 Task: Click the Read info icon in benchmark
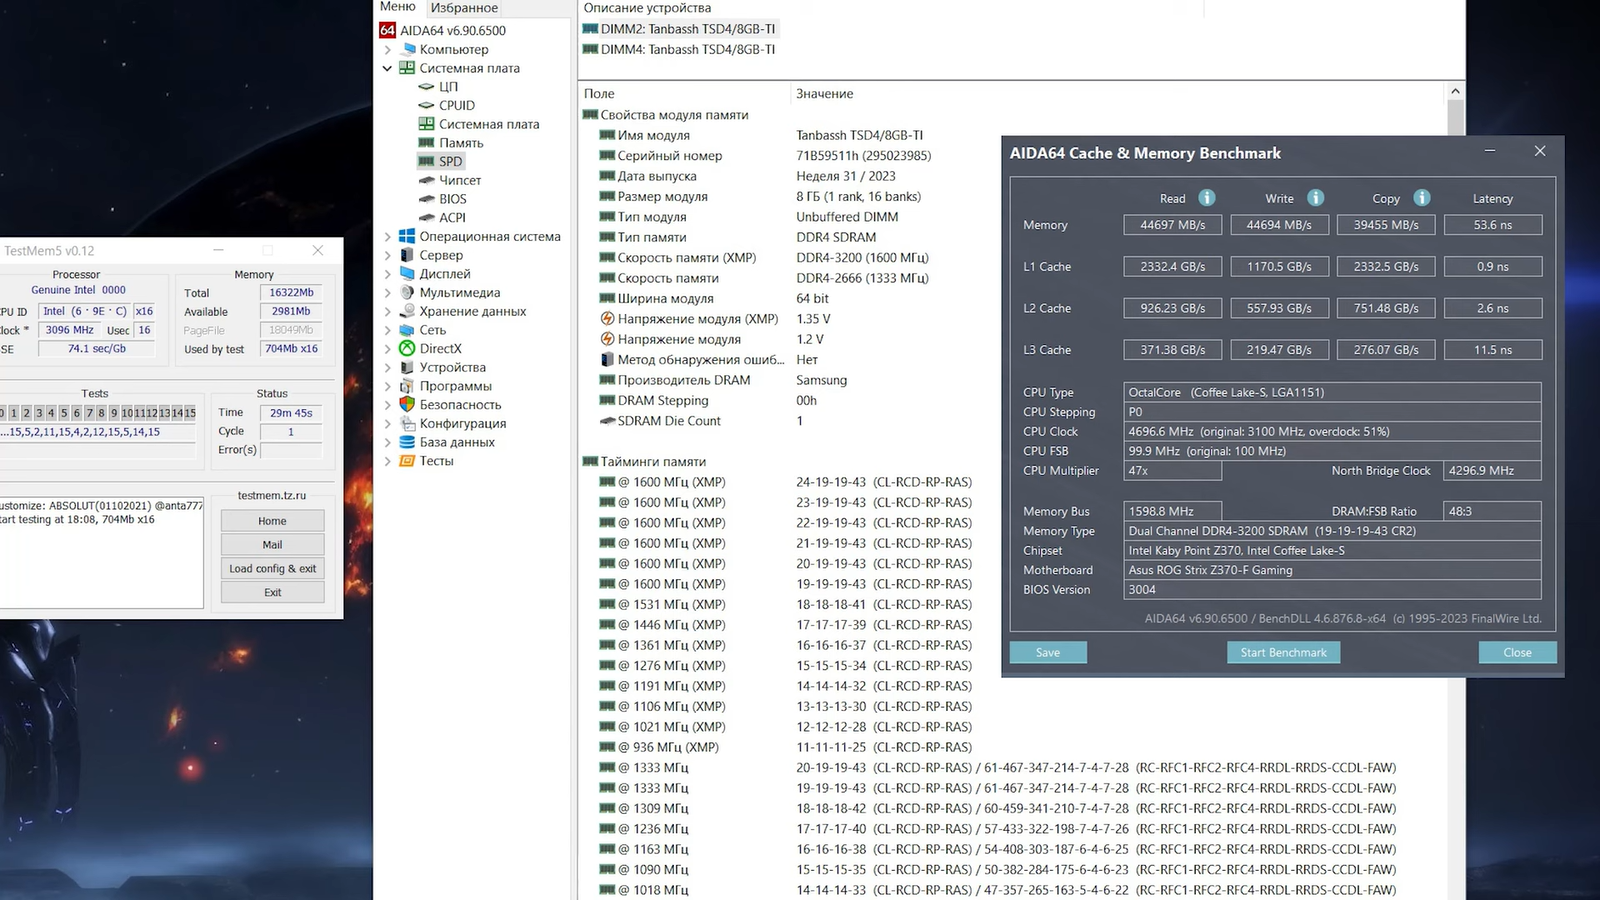[1207, 198]
